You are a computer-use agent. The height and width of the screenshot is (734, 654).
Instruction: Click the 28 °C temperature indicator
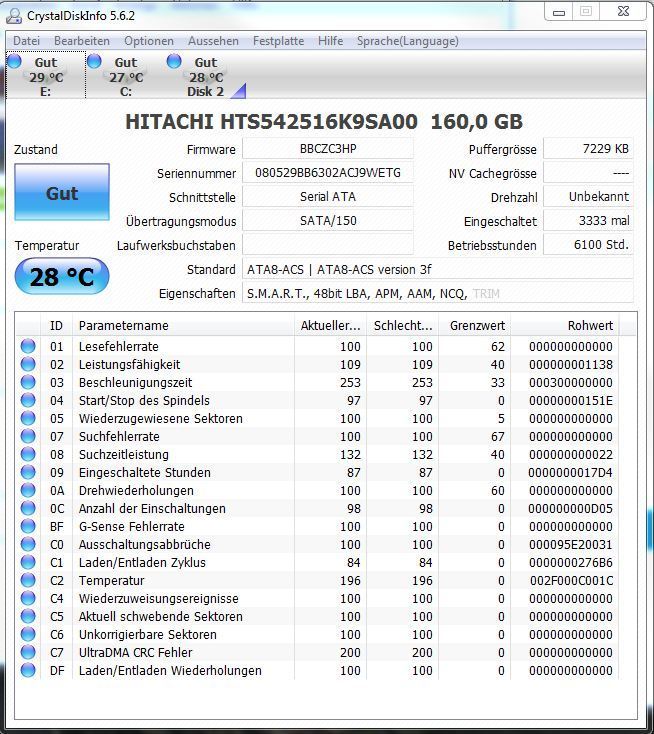pyautogui.click(x=62, y=276)
